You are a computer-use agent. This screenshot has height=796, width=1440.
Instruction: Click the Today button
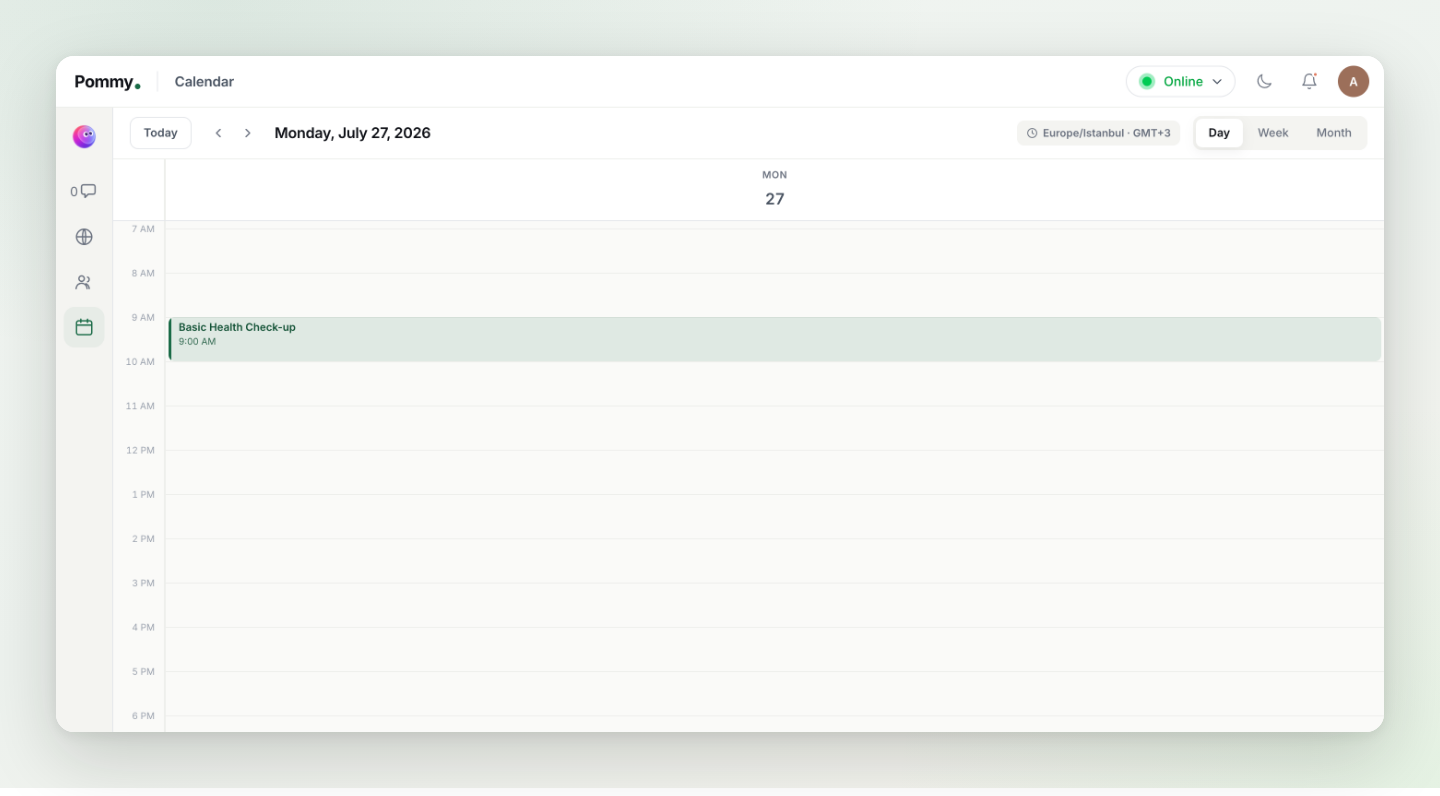[161, 133]
